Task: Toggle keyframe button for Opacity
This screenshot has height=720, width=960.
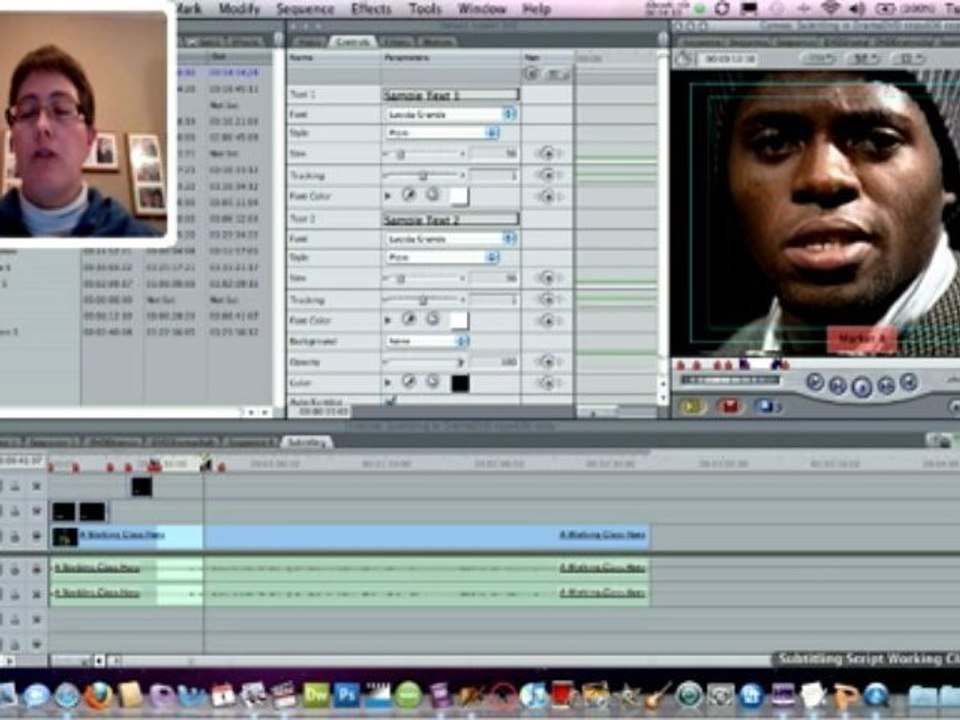Action: [547, 362]
